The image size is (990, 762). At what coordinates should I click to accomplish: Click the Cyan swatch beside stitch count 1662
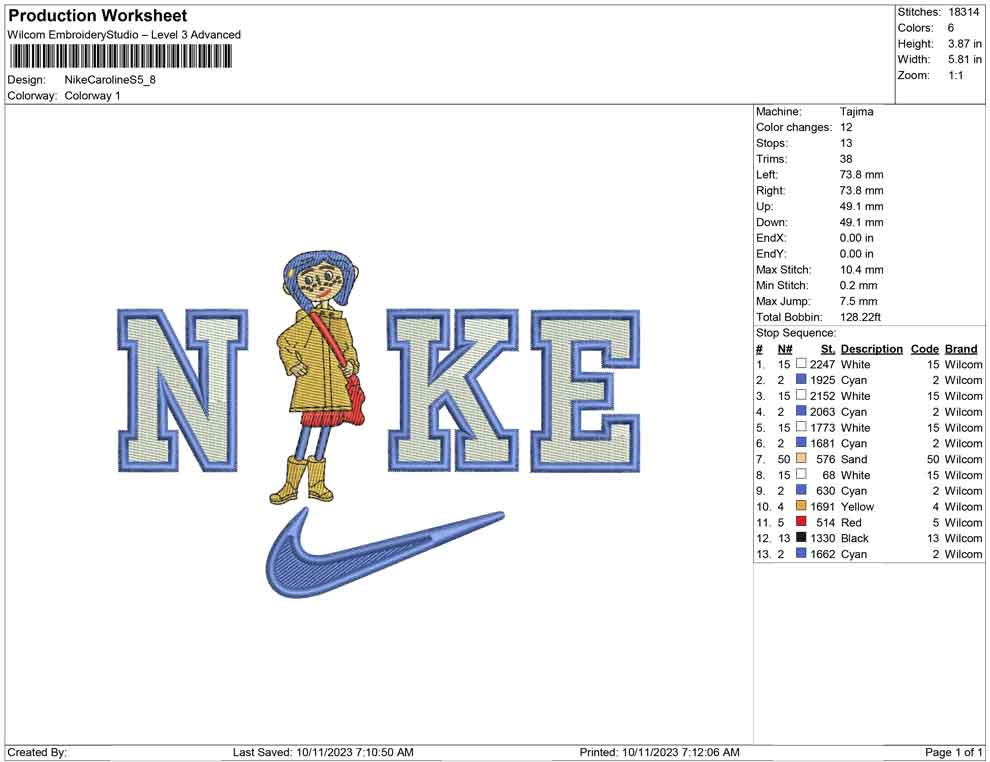(x=801, y=553)
